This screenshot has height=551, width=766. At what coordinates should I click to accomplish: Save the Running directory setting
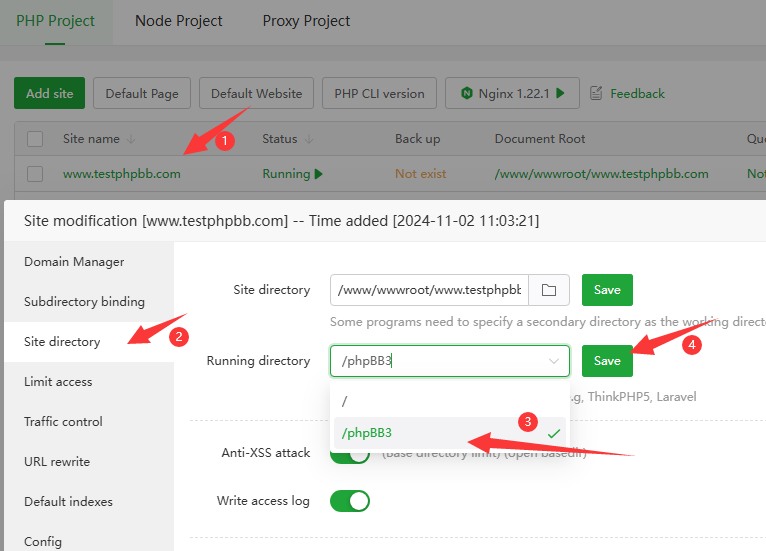[x=607, y=361]
